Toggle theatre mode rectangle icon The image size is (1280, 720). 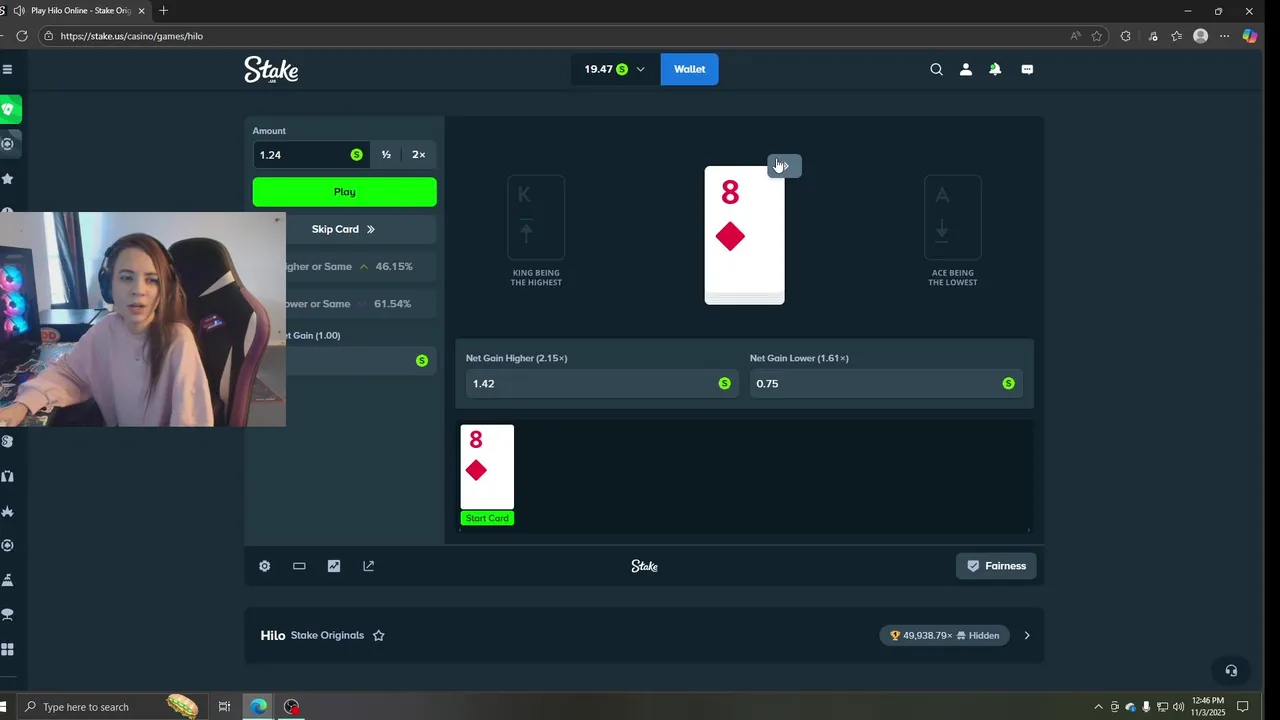tap(299, 566)
